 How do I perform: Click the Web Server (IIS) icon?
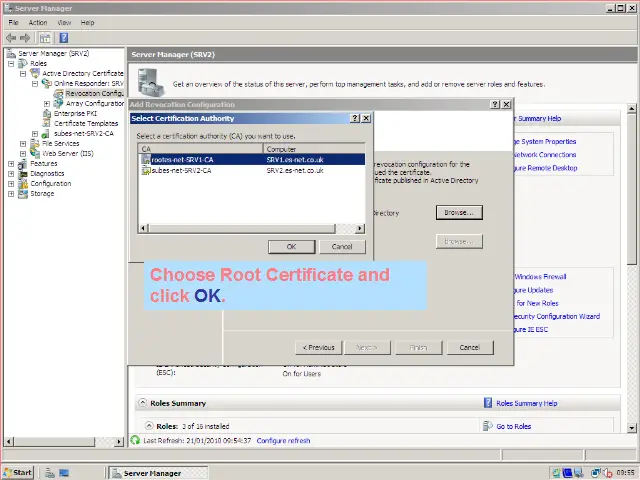[x=35, y=153]
